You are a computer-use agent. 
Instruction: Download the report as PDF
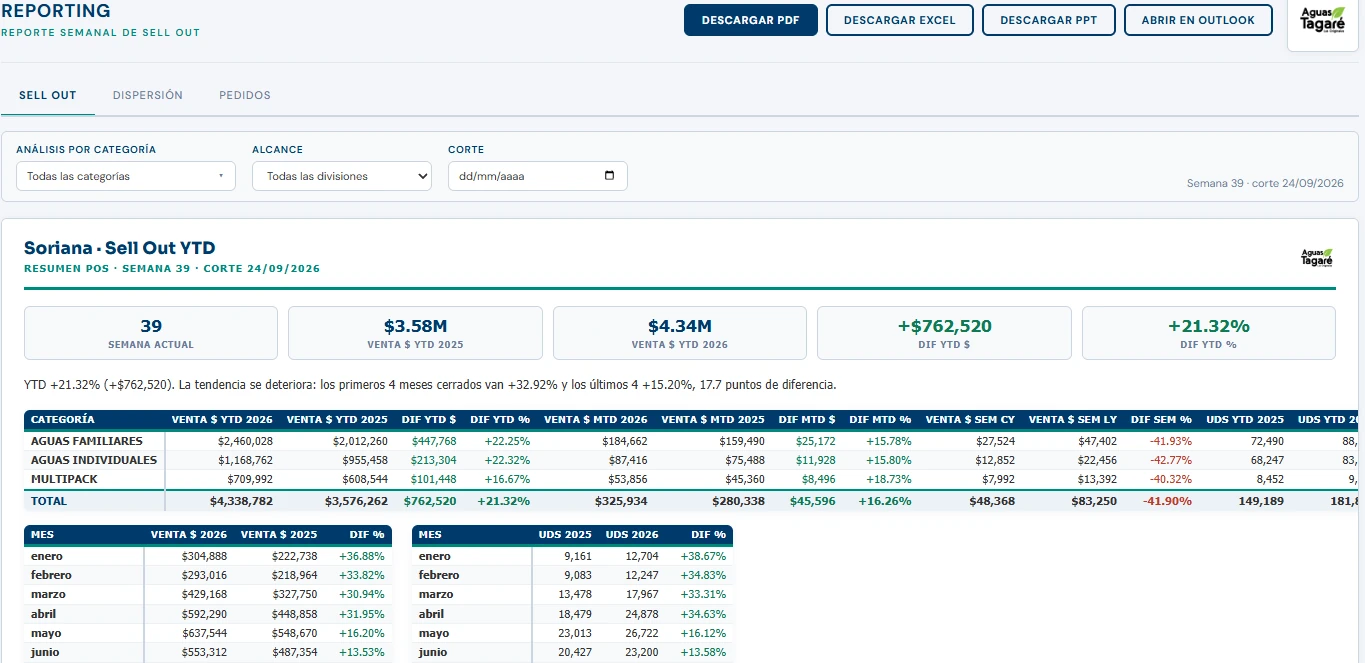pyautogui.click(x=751, y=20)
